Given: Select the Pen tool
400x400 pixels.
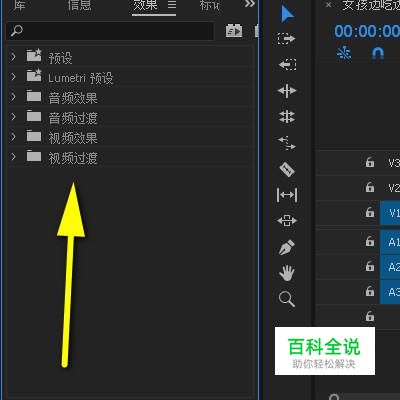Looking at the screenshot, I should pos(286,247).
